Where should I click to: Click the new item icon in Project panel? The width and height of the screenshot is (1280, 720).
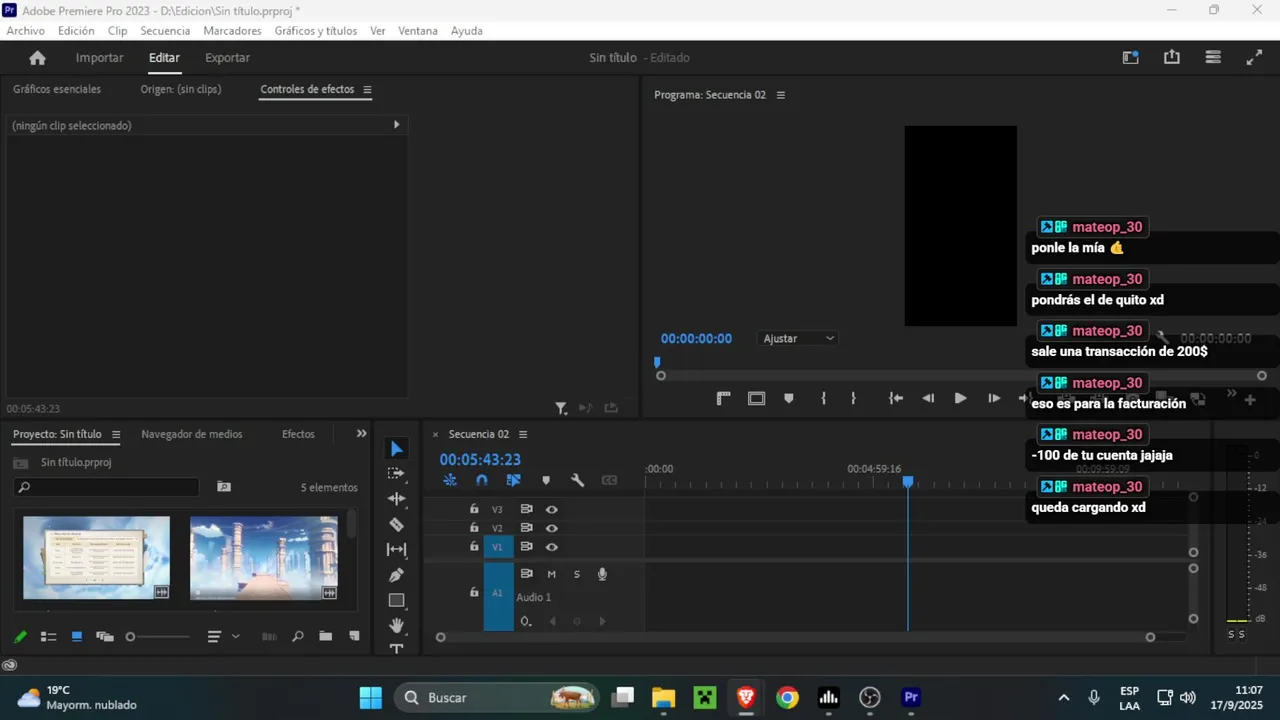(x=353, y=636)
